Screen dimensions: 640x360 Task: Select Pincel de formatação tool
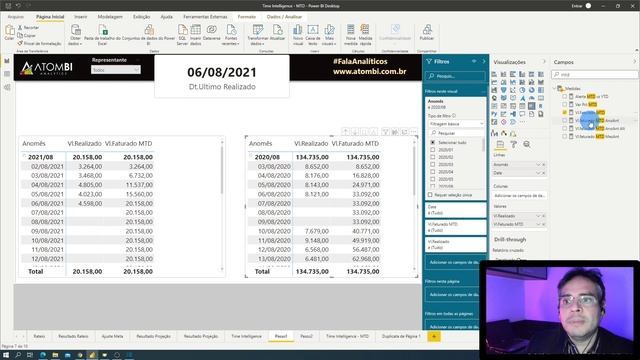click(x=39, y=43)
